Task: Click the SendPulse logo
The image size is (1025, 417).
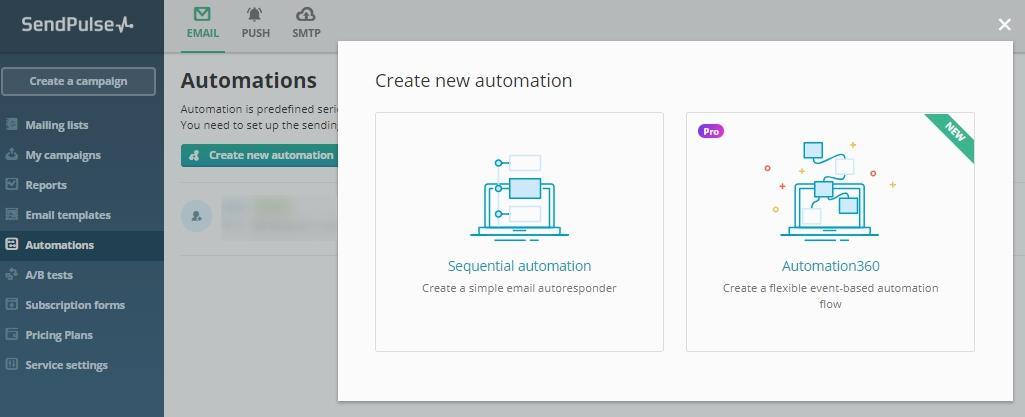Action: tap(77, 25)
